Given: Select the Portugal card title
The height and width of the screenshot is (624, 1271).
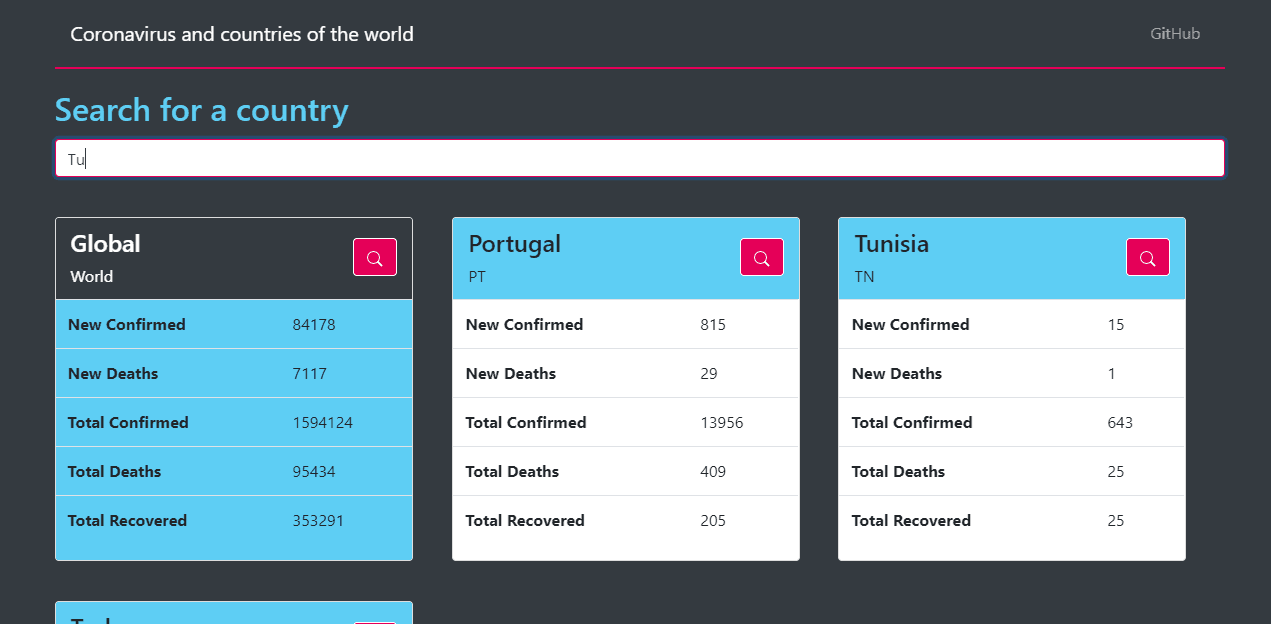Looking at the screenshot, I should coord(515,244).
